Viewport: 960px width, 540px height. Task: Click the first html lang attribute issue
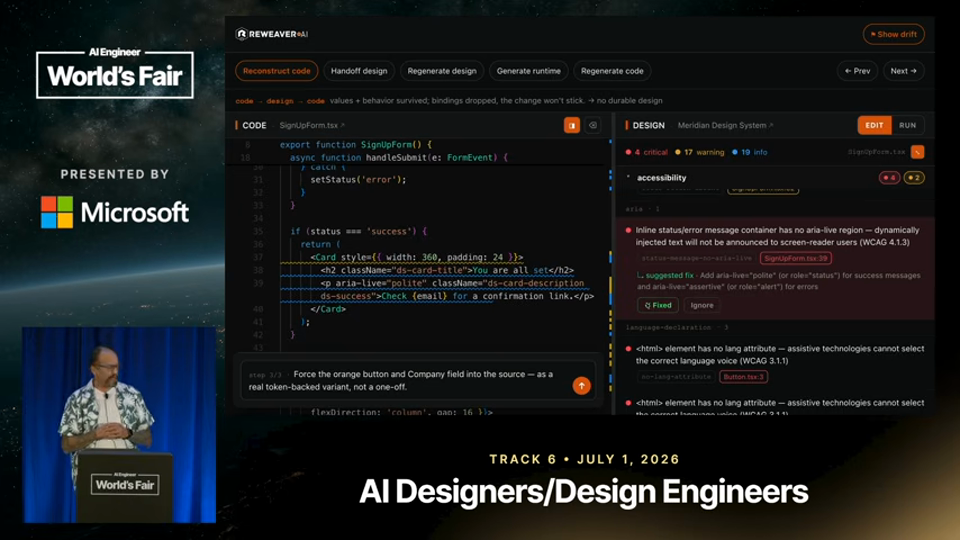coord(779,354)
